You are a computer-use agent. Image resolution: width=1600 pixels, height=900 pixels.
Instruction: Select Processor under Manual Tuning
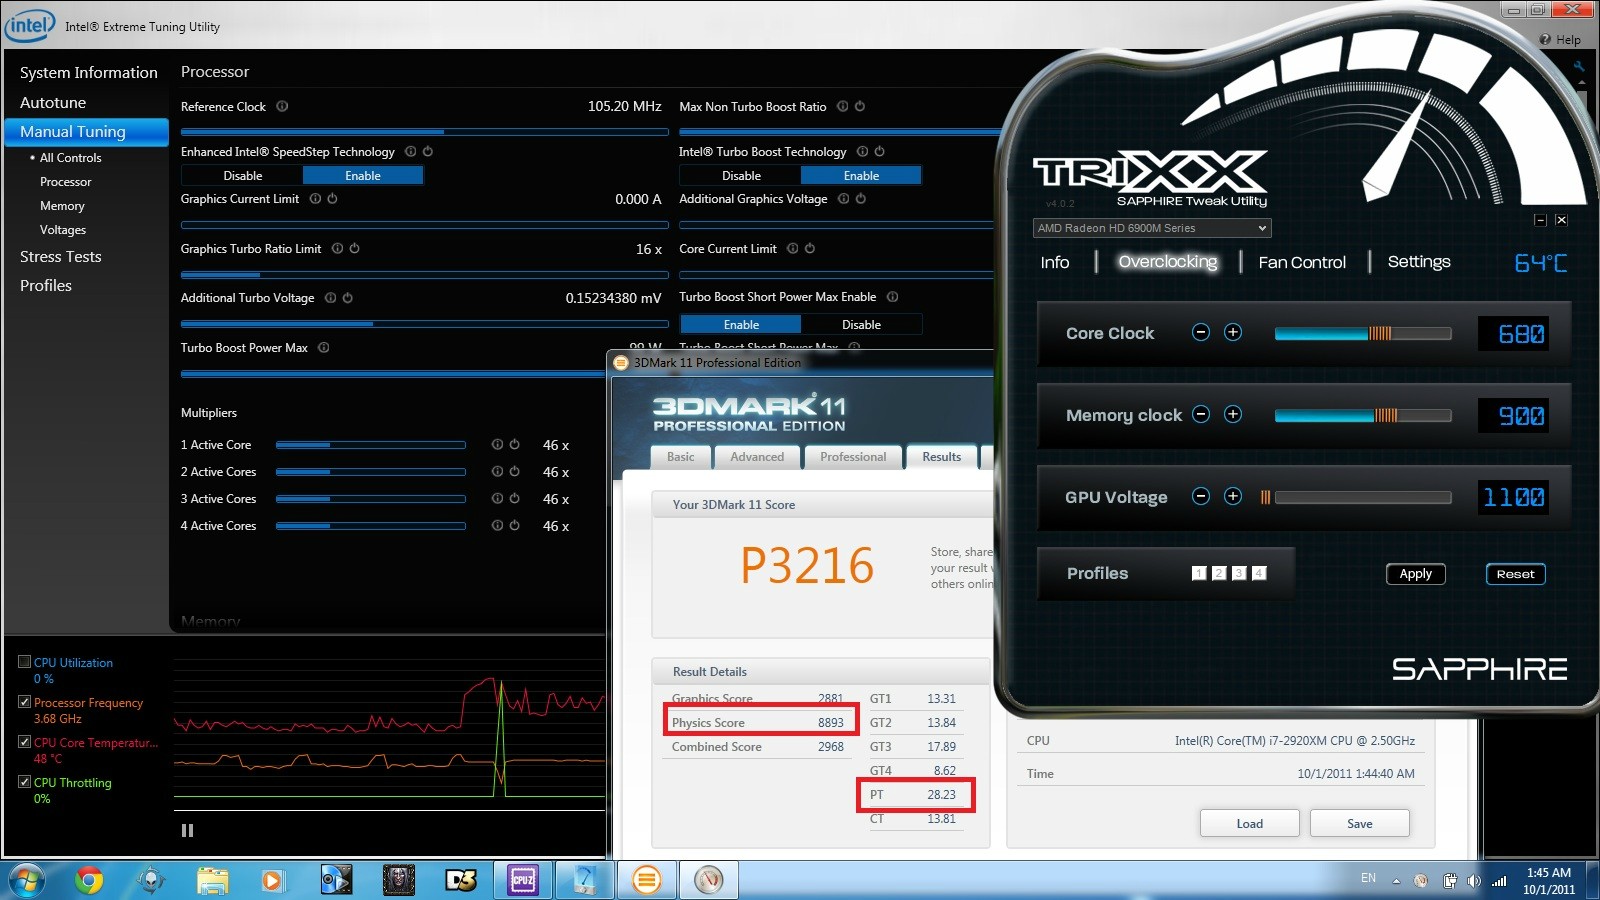click(65, 182)
